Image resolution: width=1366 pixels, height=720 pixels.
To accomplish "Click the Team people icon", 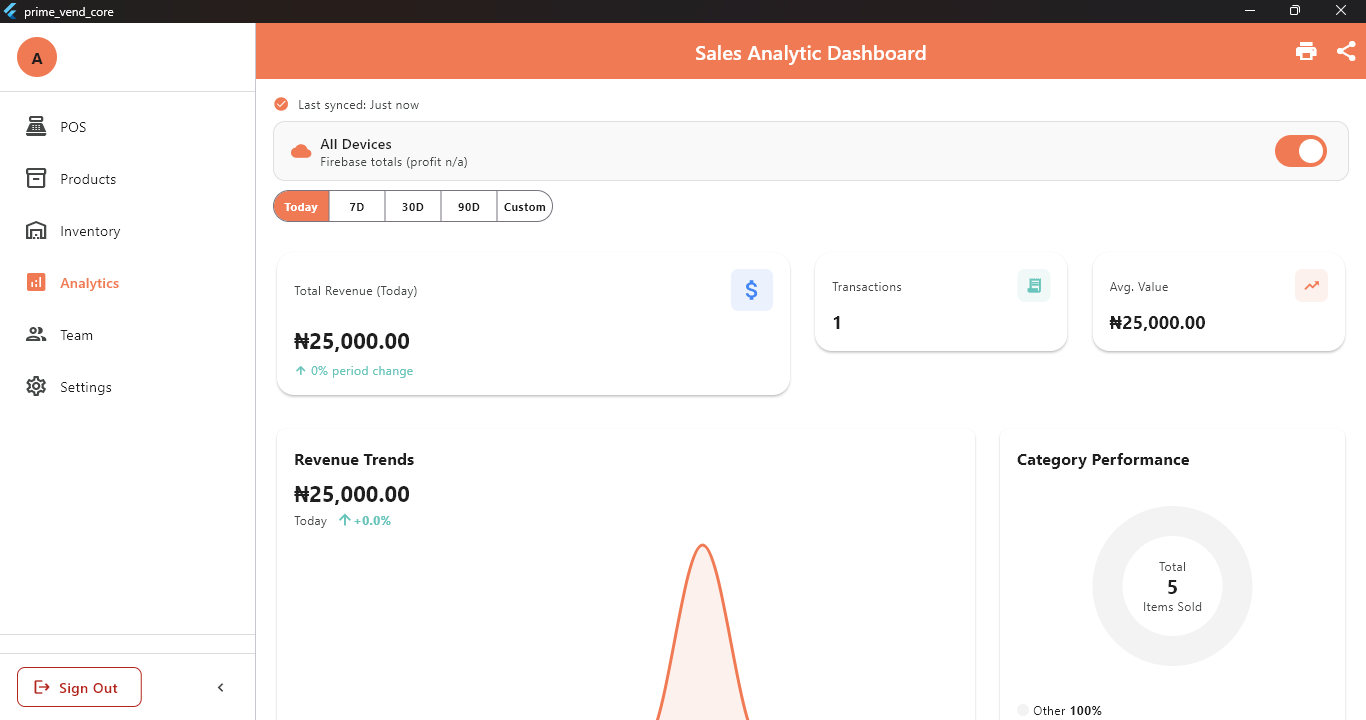I will point(36,335).
